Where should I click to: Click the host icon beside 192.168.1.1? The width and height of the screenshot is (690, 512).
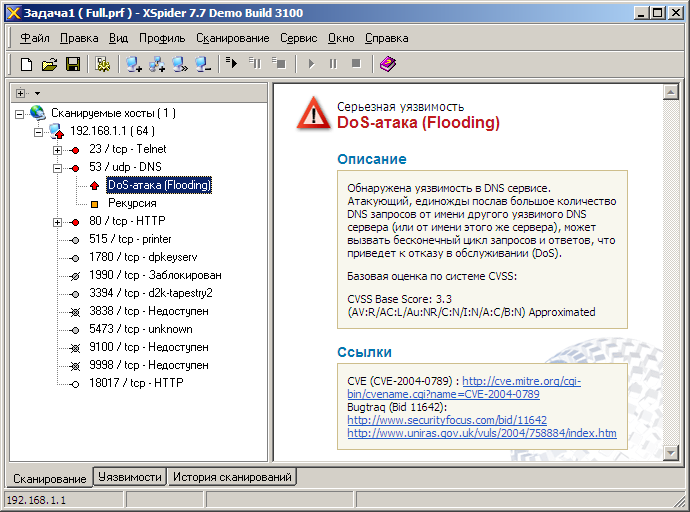pyautogui.click(x=56, y=131)
